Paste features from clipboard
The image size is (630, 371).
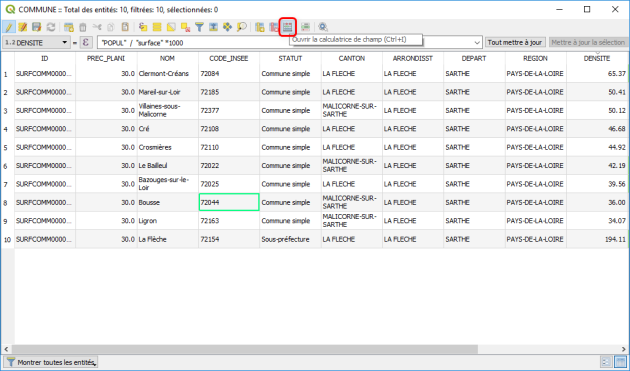pos(125,27)
